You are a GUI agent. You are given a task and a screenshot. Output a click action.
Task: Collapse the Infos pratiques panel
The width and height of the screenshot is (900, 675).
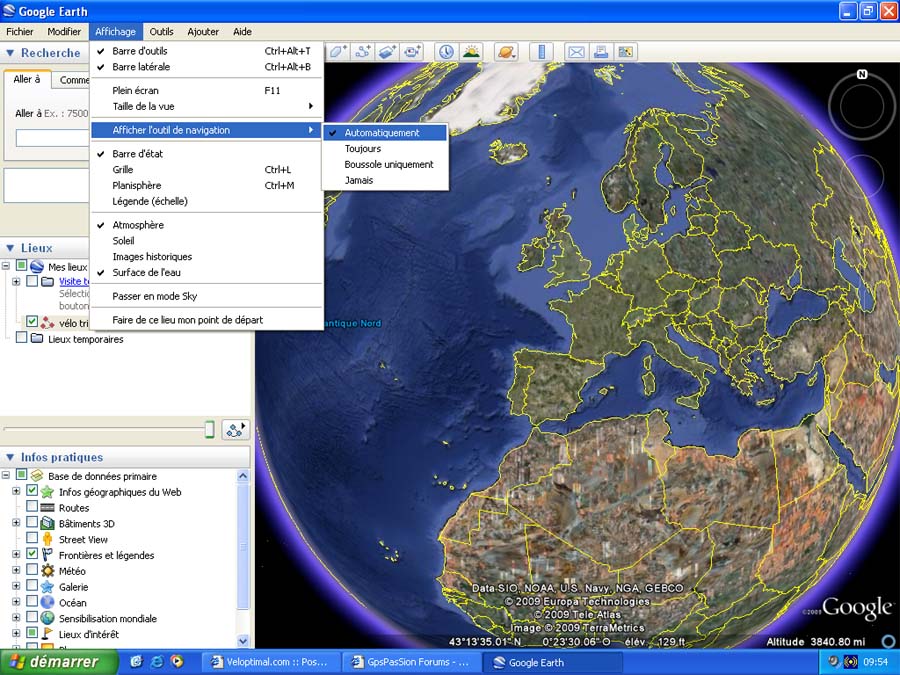pos(10,458)
